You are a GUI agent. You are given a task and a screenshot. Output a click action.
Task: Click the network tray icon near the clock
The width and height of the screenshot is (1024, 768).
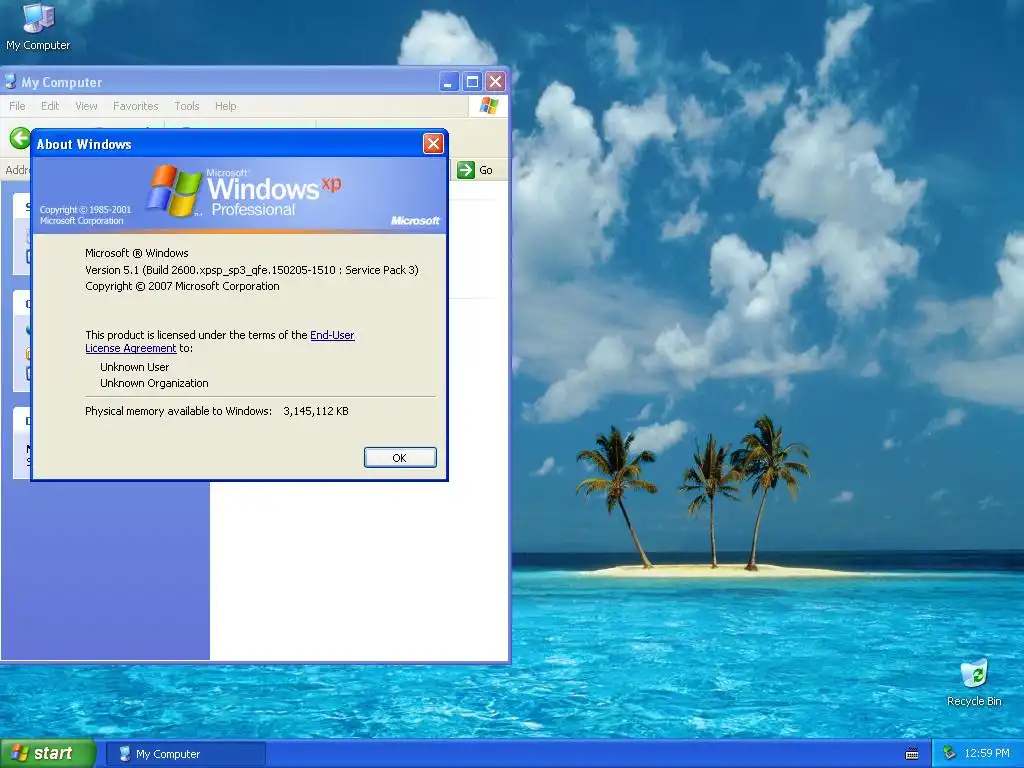[x=950, y=753]
